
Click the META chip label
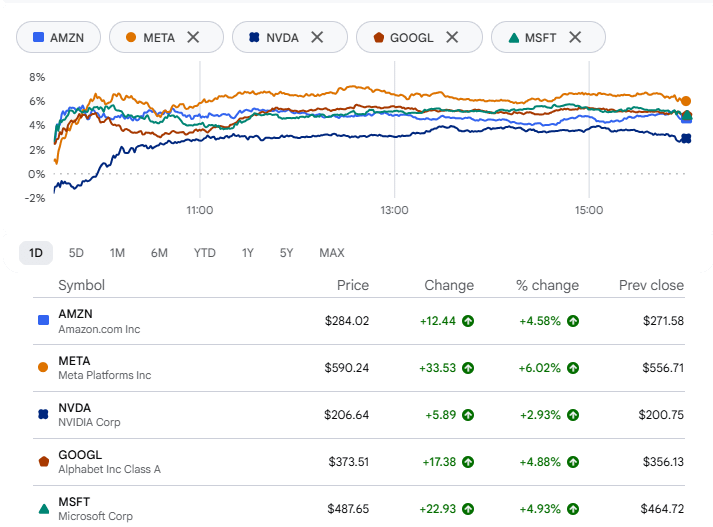[x=159, y=38]
